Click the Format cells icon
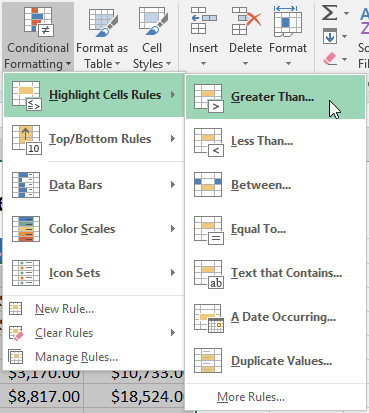Viewport: 369px width, 413px height. point(287,21)
